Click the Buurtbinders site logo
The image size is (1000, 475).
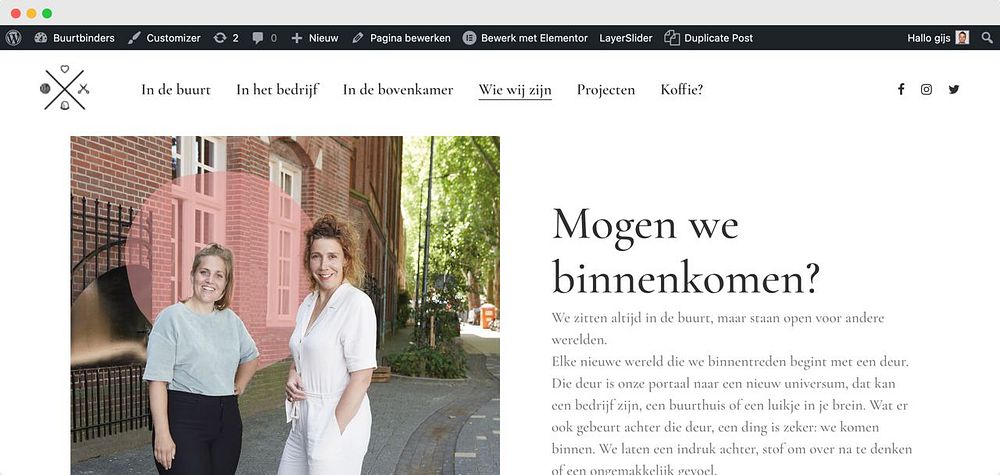(x=64, y=88)
